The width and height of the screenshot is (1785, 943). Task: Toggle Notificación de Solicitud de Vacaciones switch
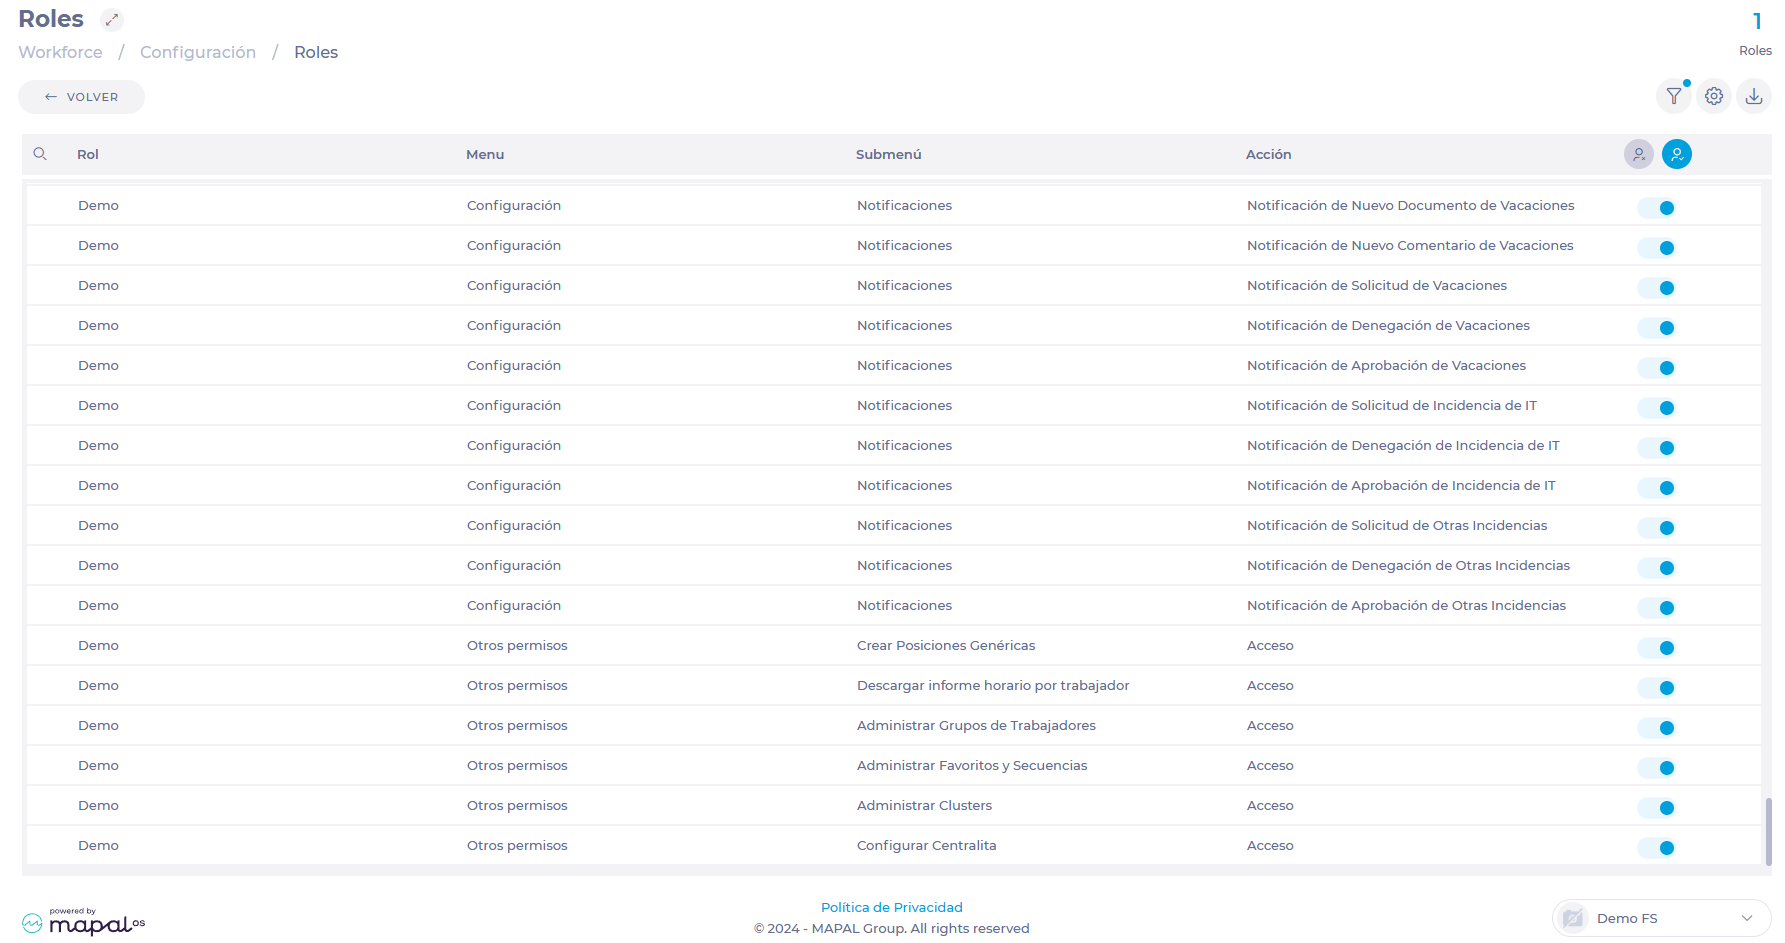(x=1657, y=288)
